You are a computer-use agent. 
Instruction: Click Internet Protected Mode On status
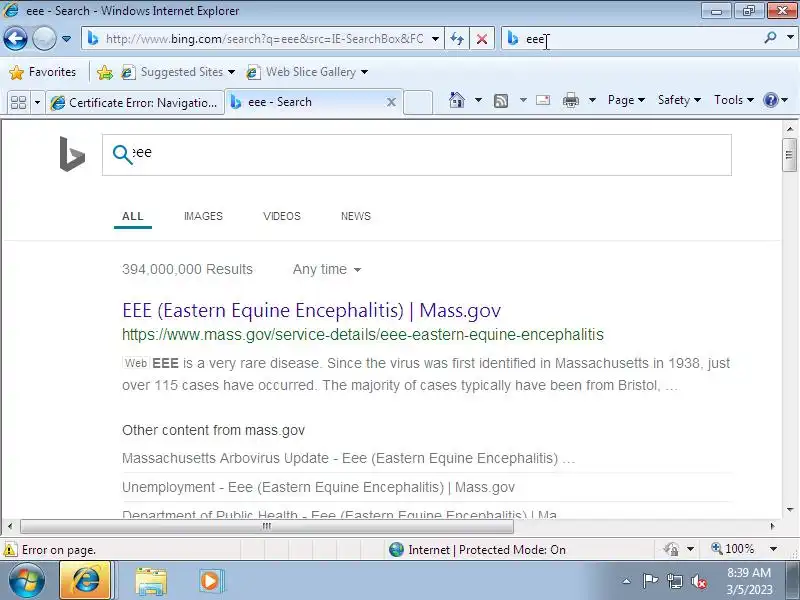pyautogui.click(x=478, y=550)
